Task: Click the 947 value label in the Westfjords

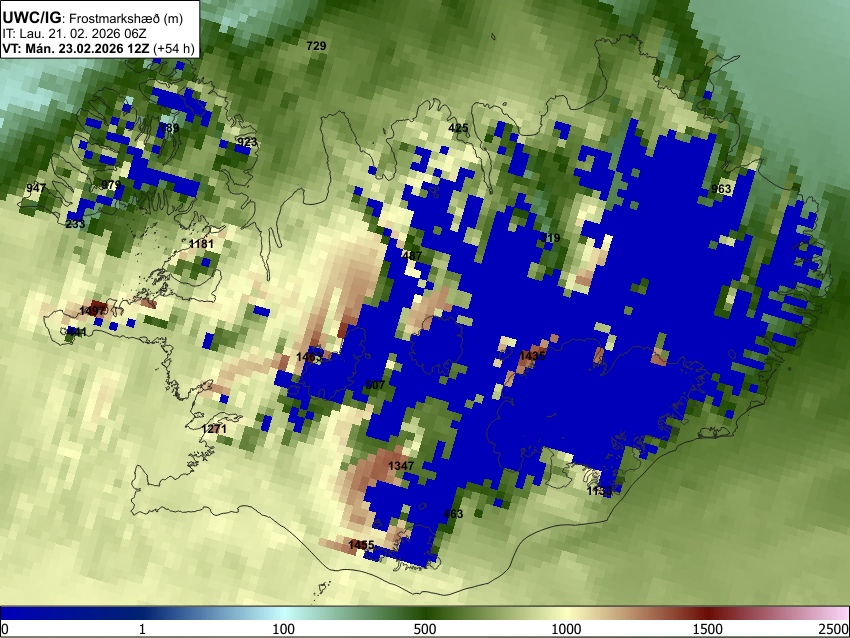Action: tap(36, 188)
